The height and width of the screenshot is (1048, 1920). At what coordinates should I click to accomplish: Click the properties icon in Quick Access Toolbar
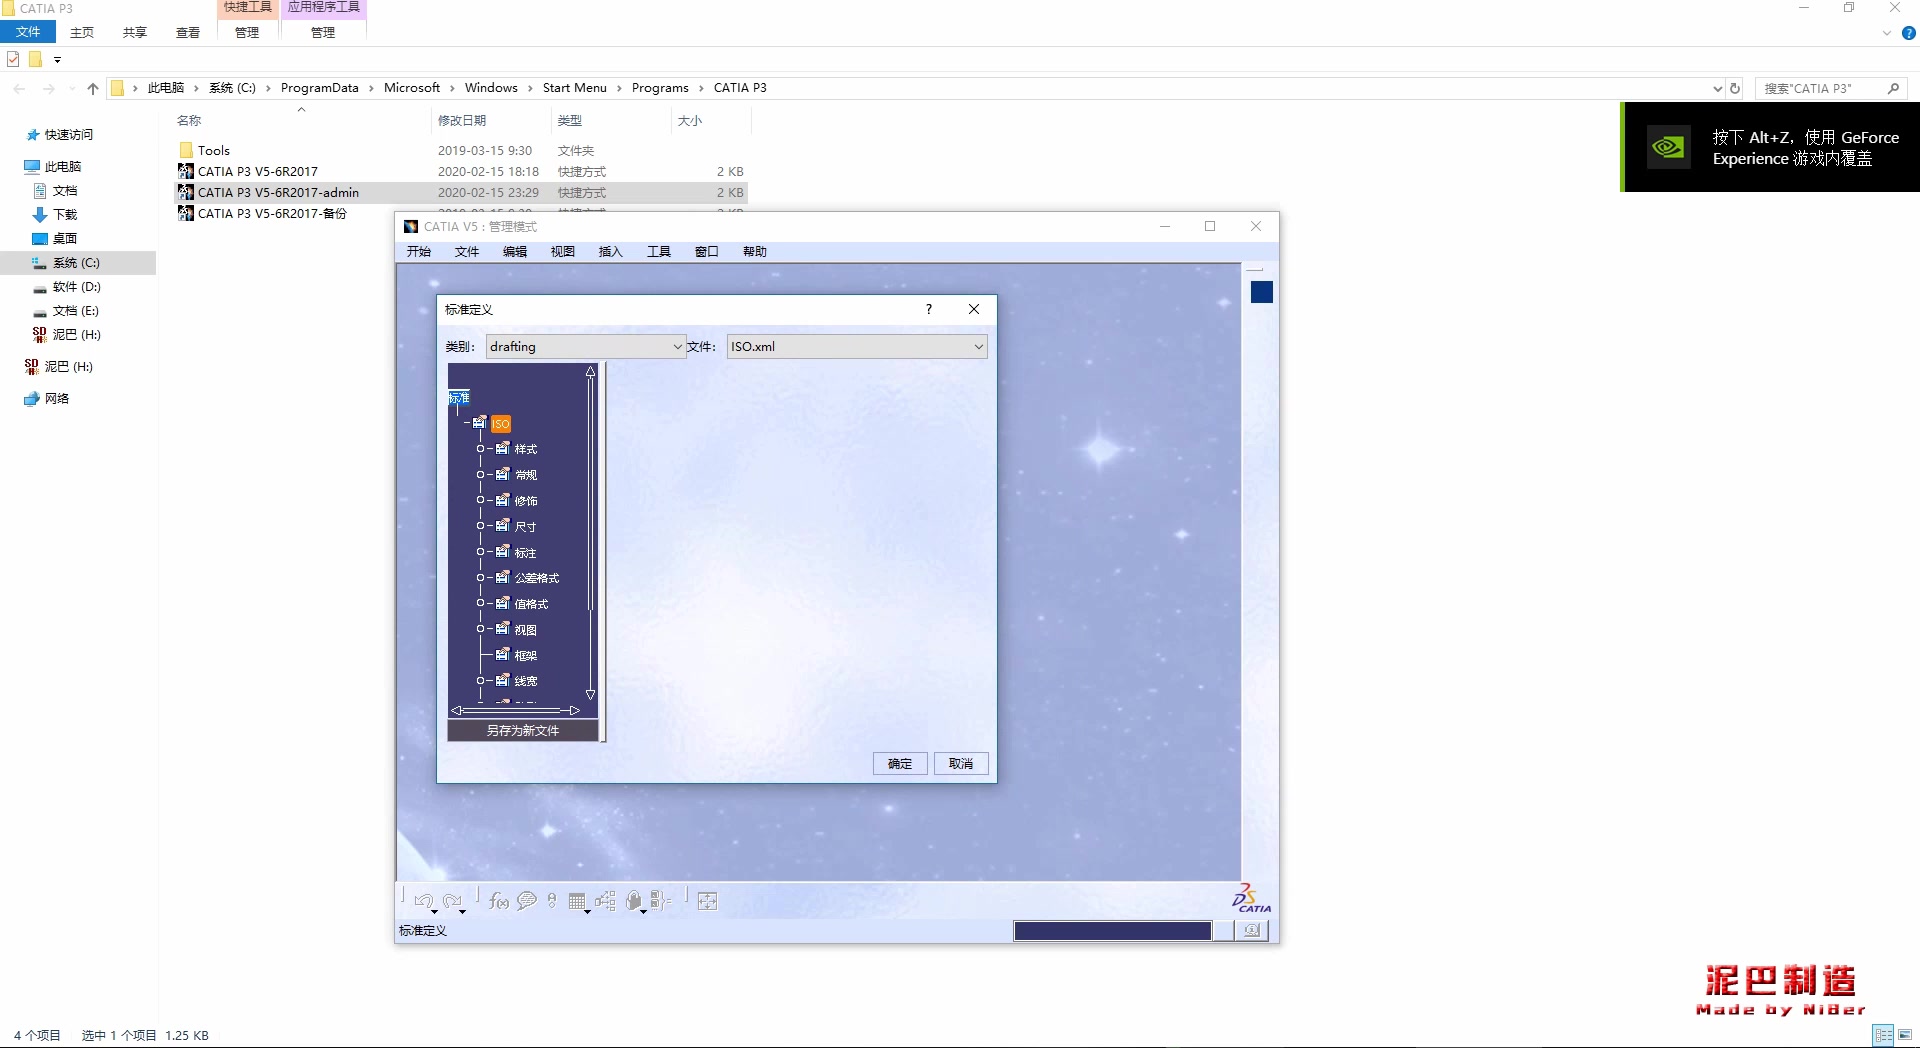coord(13,59)
